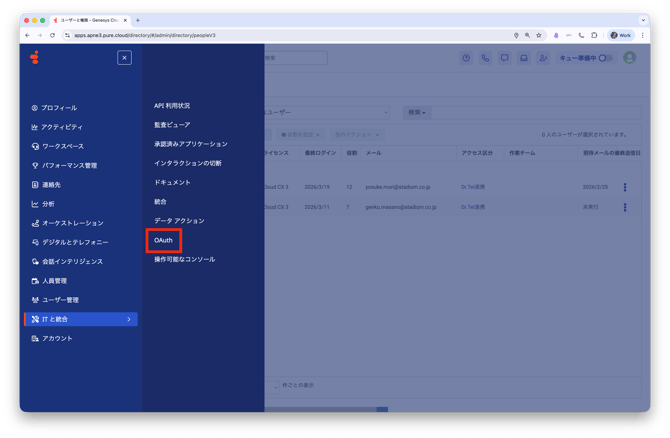The width and height of the screenshot is (670, 438).
Task: Open 会話インテリジェンス menu entry
Action: 68,262
